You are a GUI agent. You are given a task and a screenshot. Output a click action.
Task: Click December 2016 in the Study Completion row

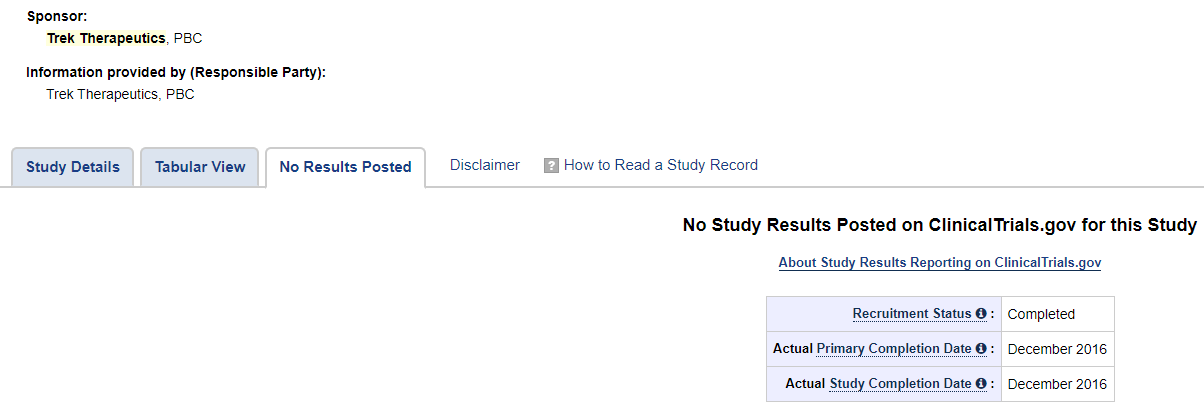click(x=1055, y=384)
